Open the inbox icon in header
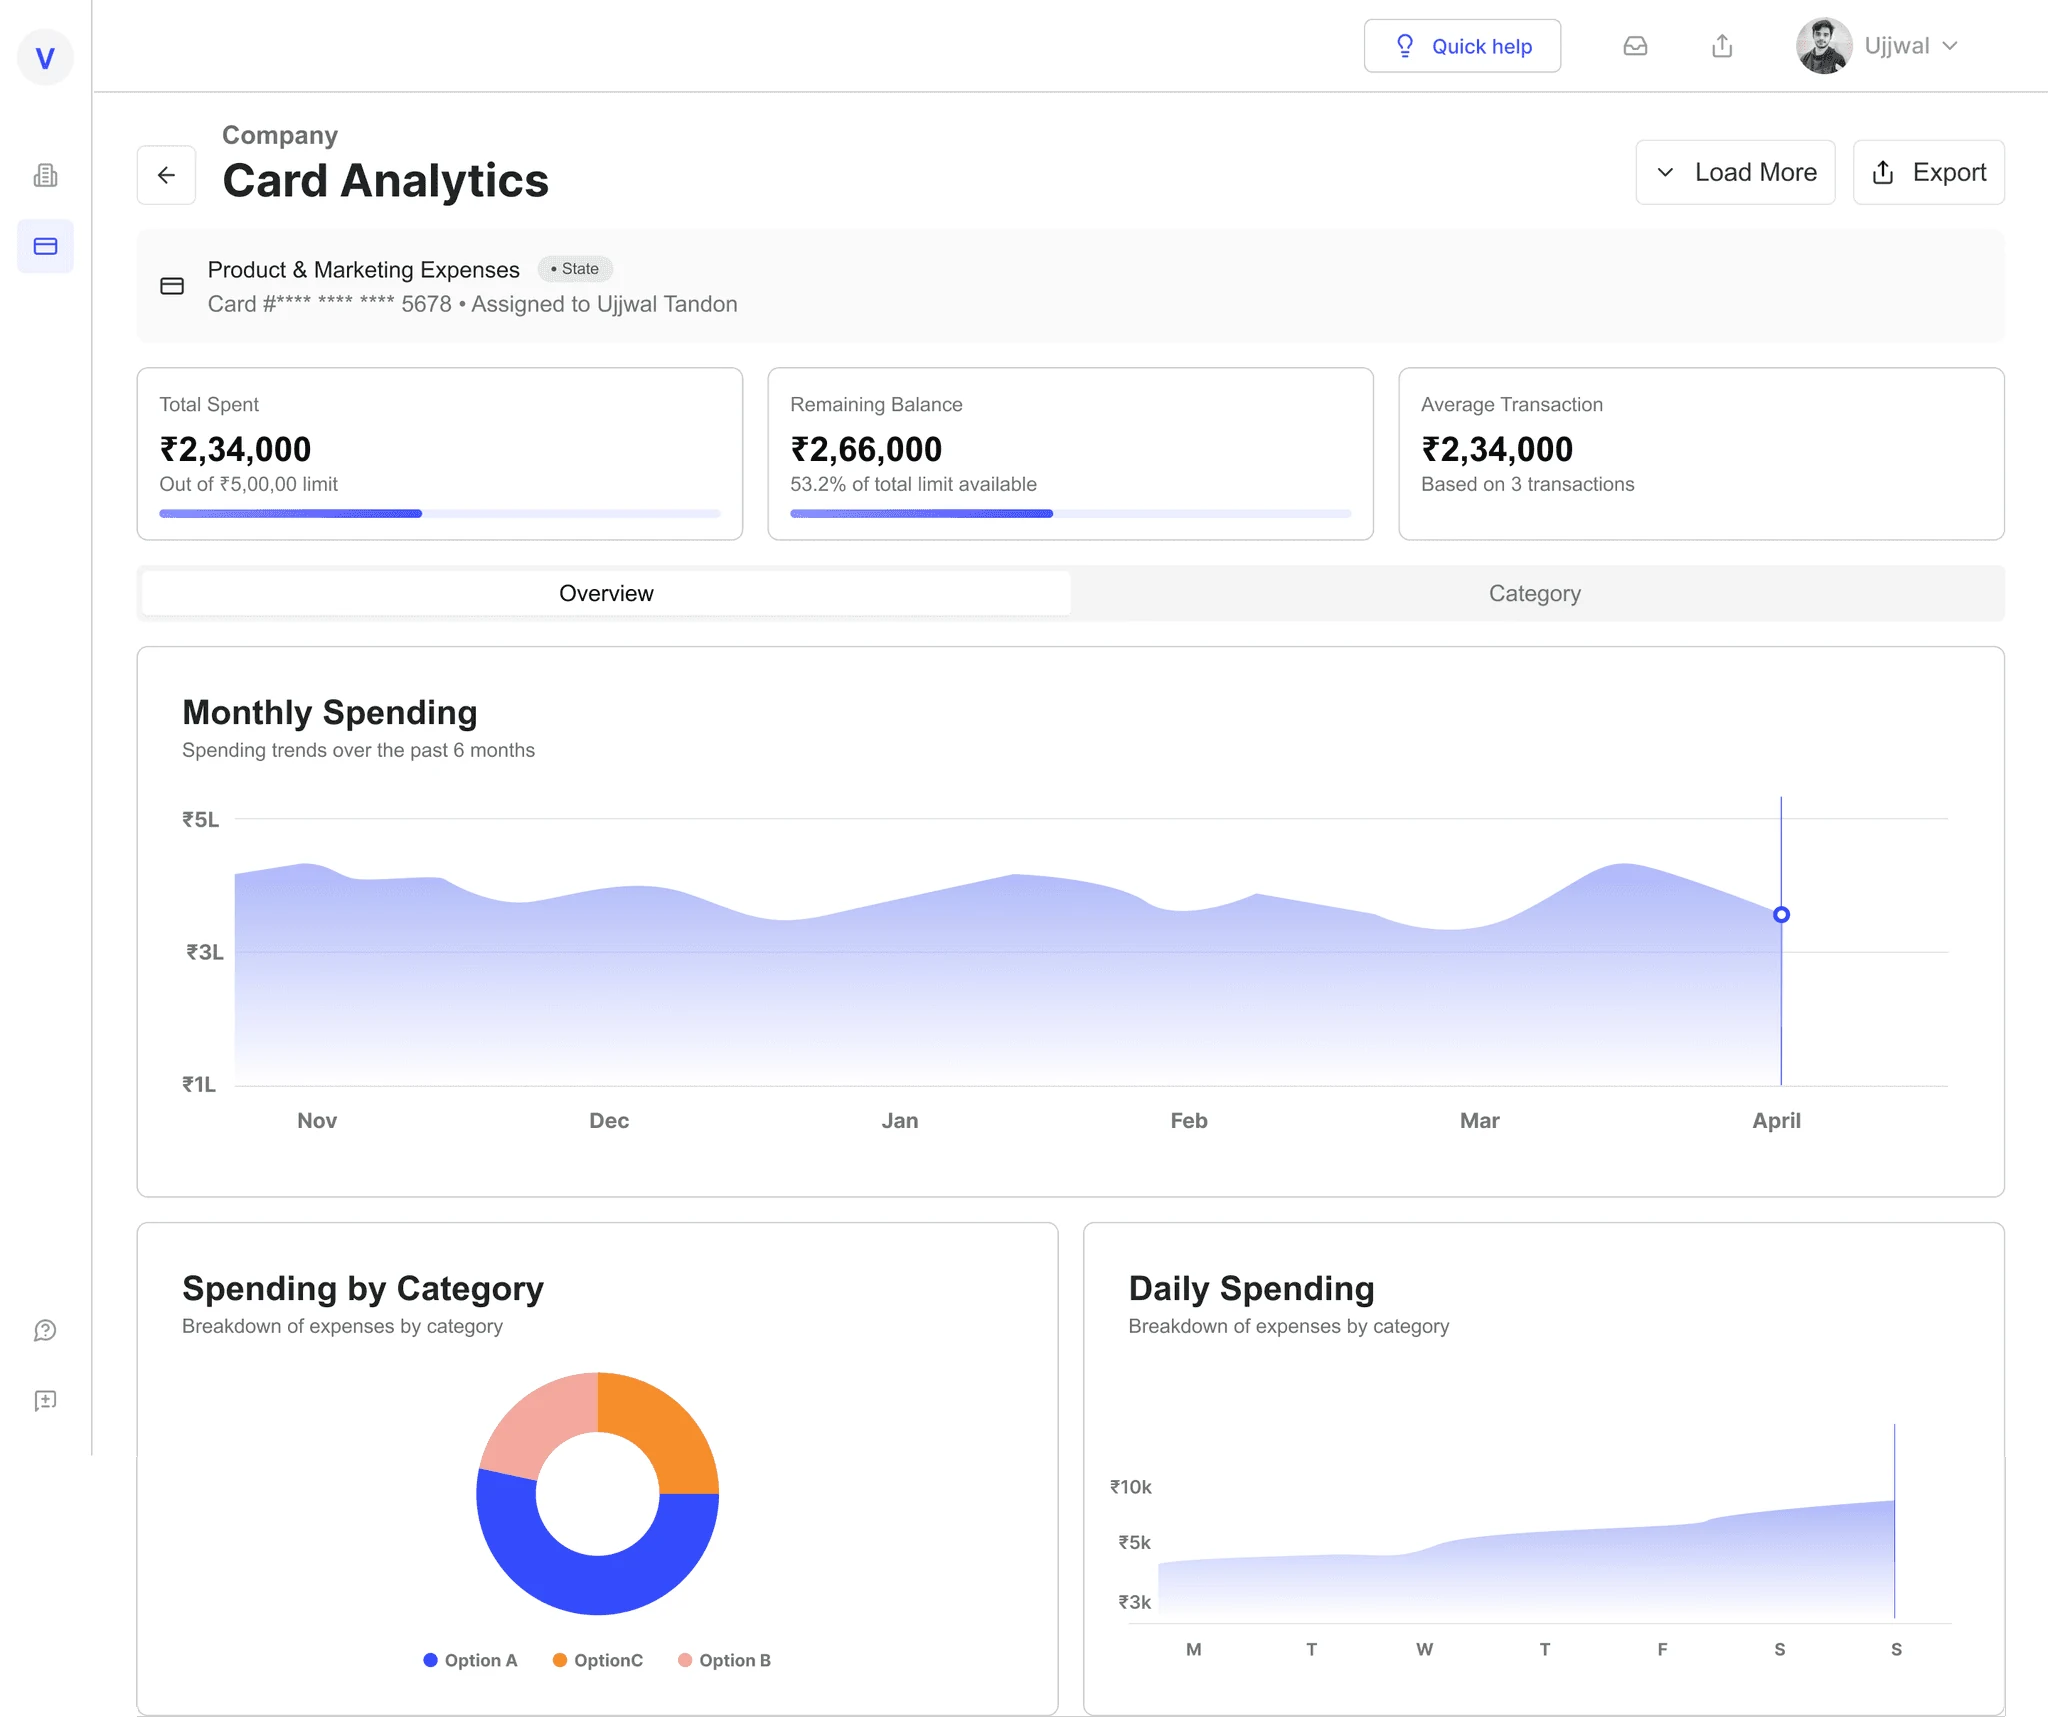Image resolution: width=2048 pixels, height=1717 pixels. [x=1635, y=46]
